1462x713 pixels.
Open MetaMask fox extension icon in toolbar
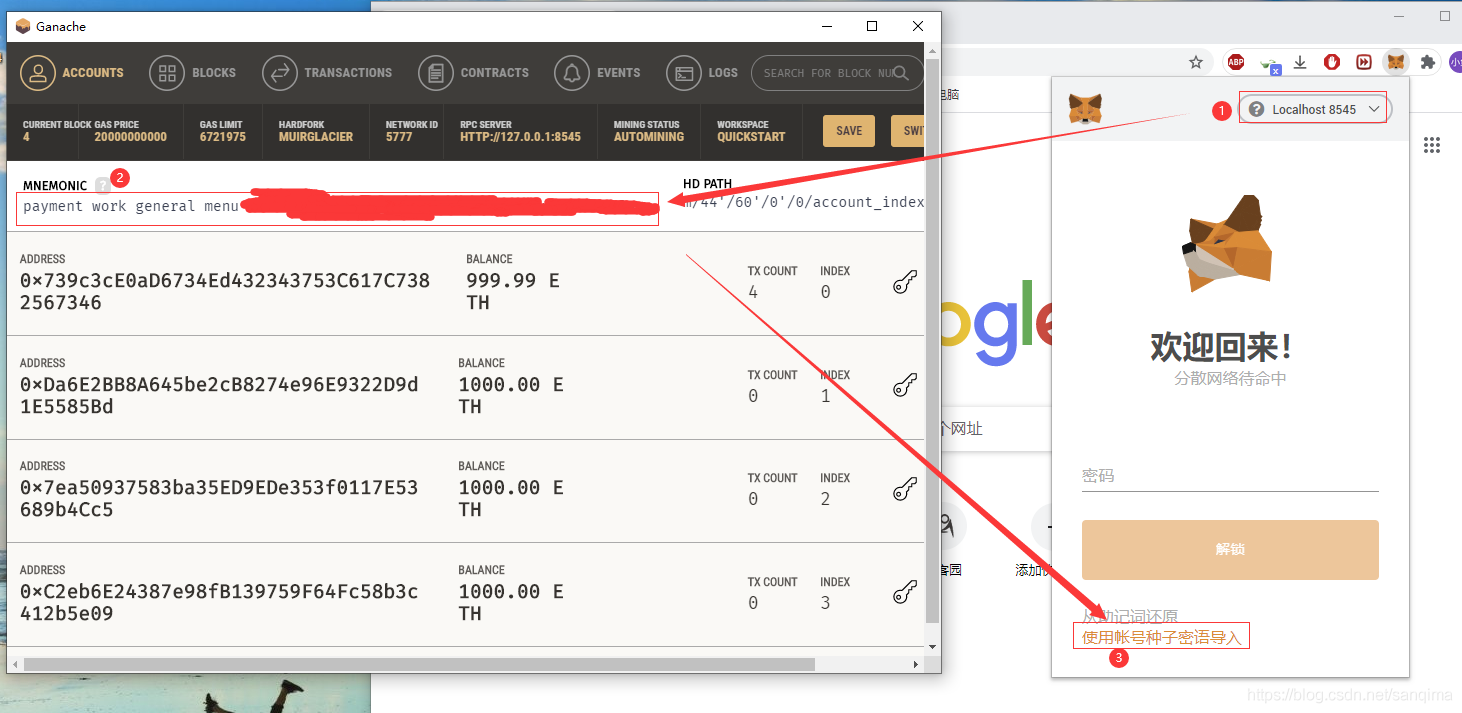(1395, 62)
